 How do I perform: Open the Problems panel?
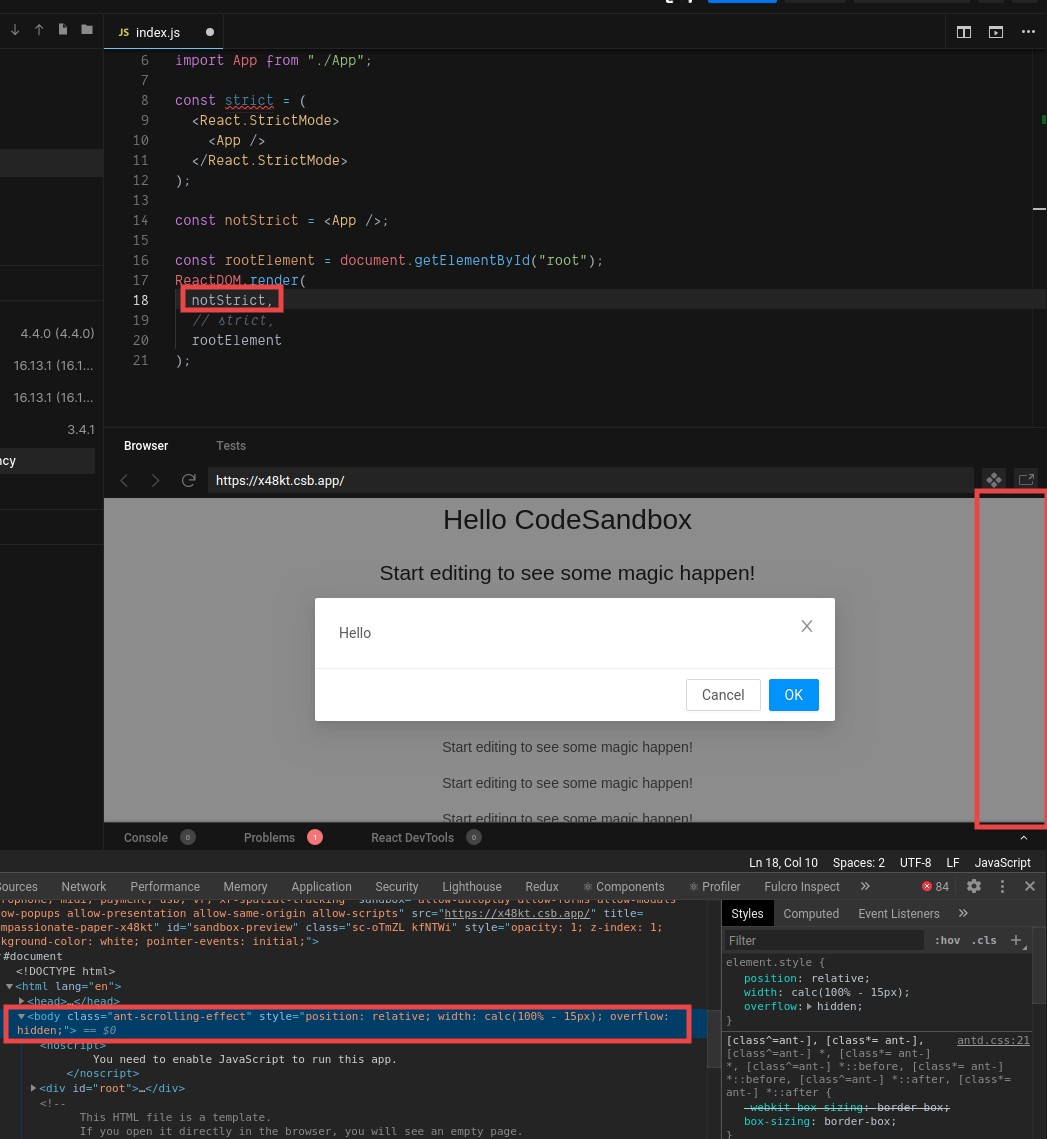click(x=269, y=838)
